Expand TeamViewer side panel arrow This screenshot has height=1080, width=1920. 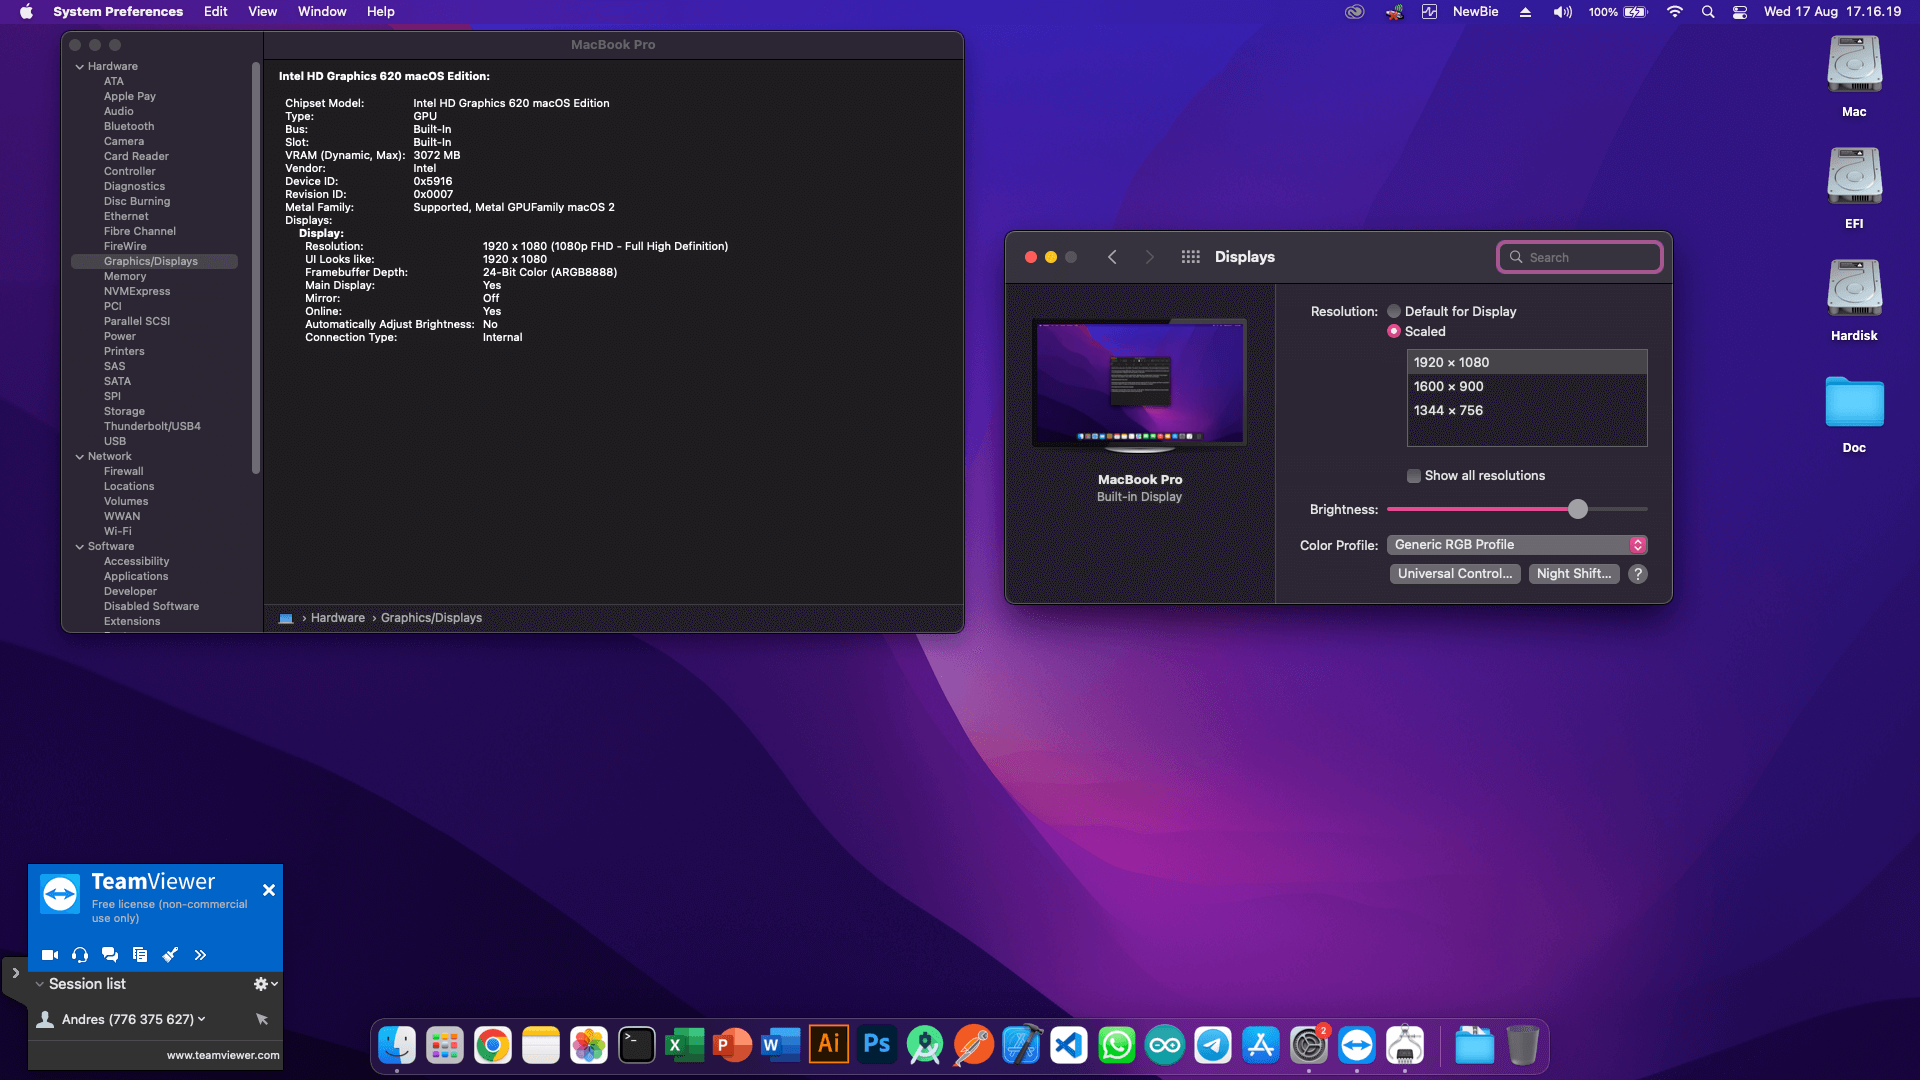15,973
